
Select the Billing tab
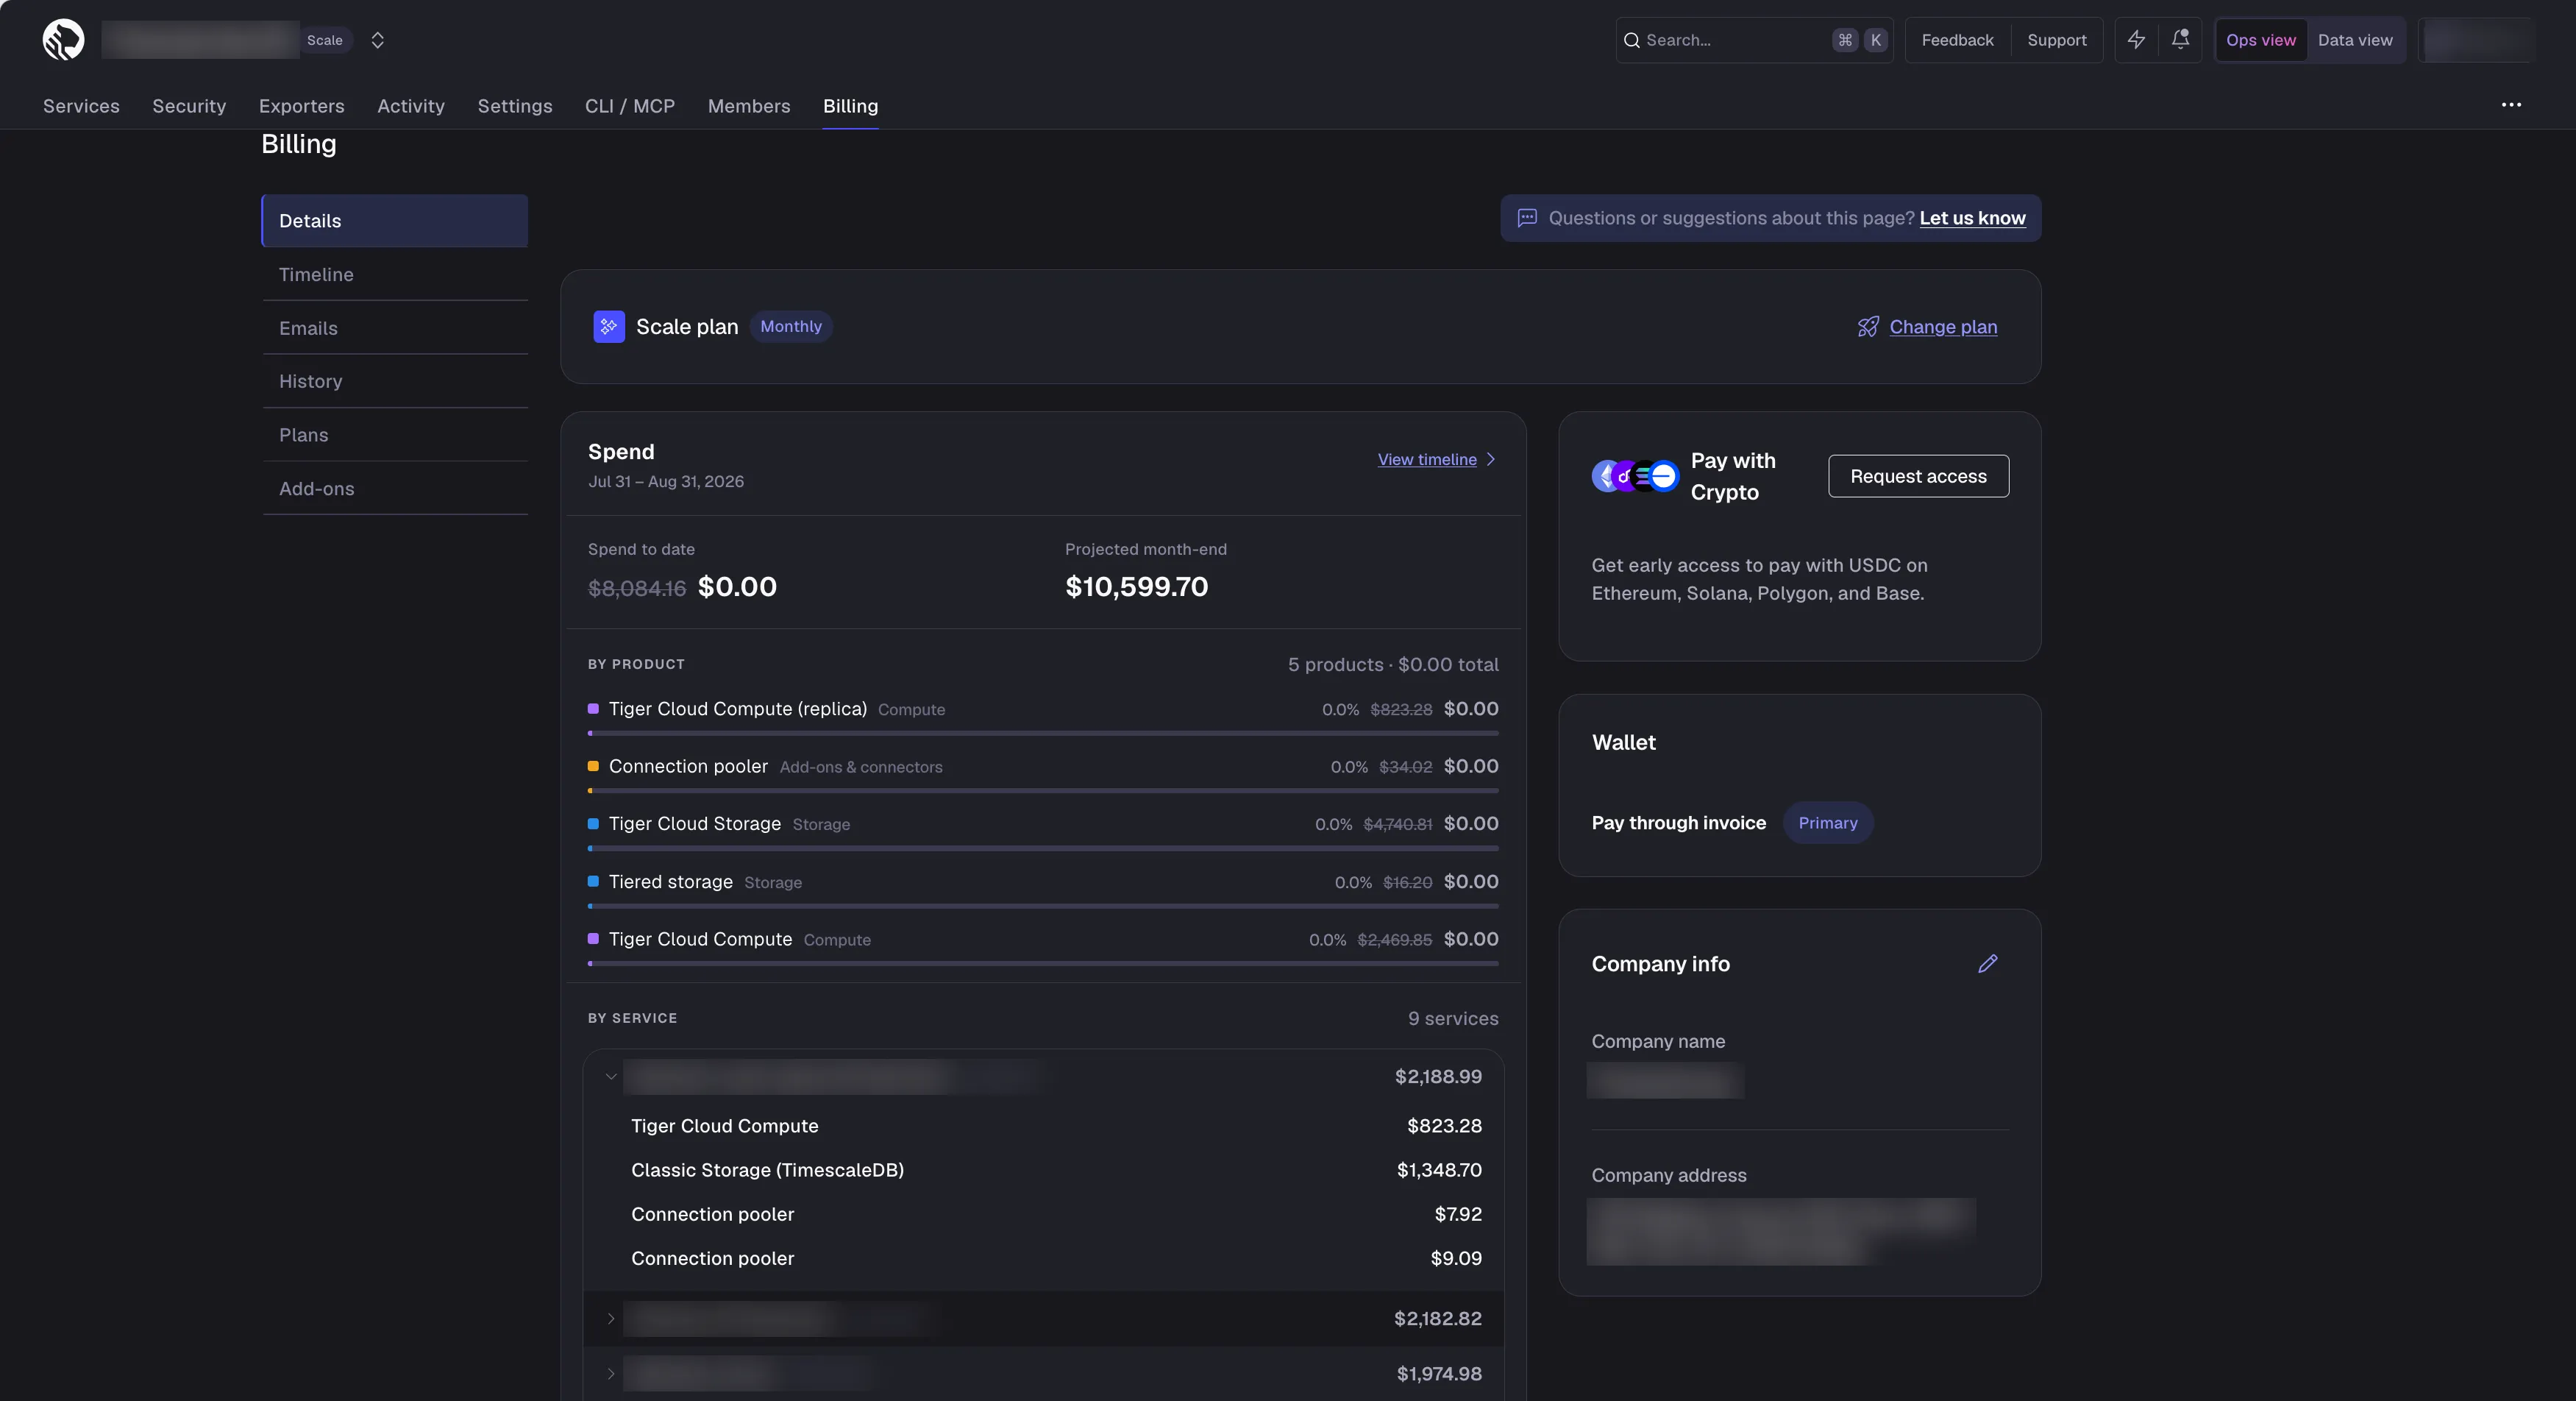pyautogui.click(x=850, y=106)
